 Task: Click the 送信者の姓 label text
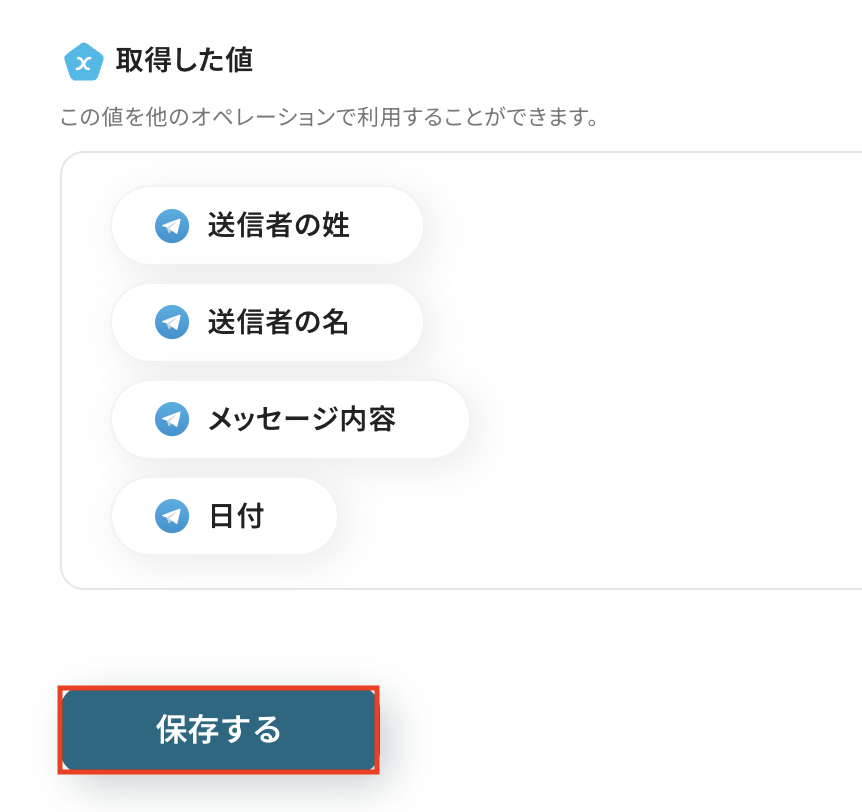279,226
